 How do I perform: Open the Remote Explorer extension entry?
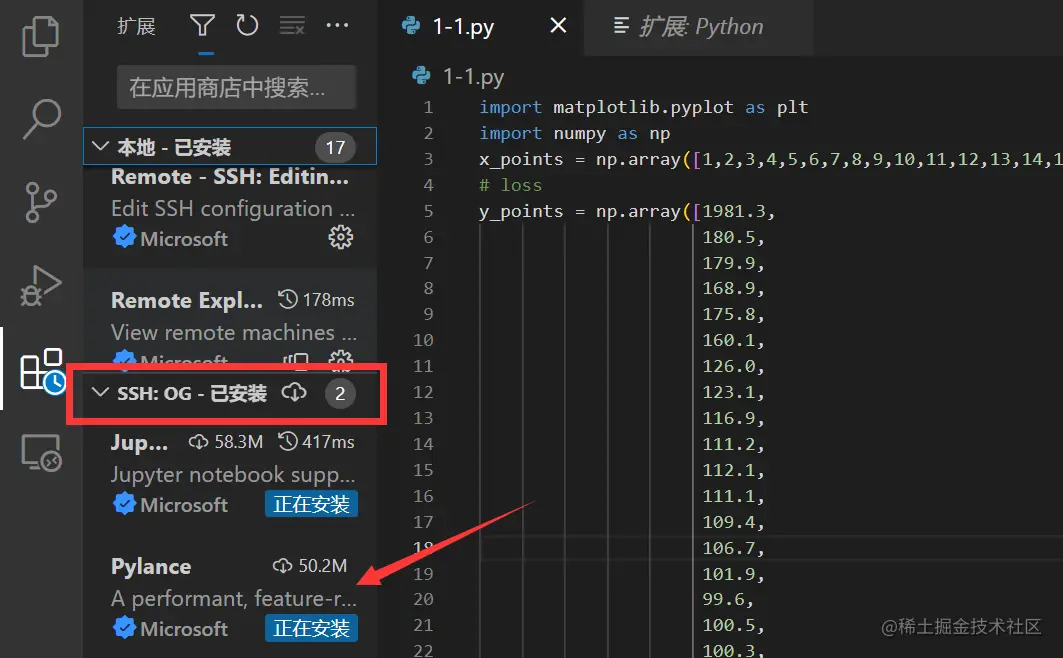(x=230, y=318)
